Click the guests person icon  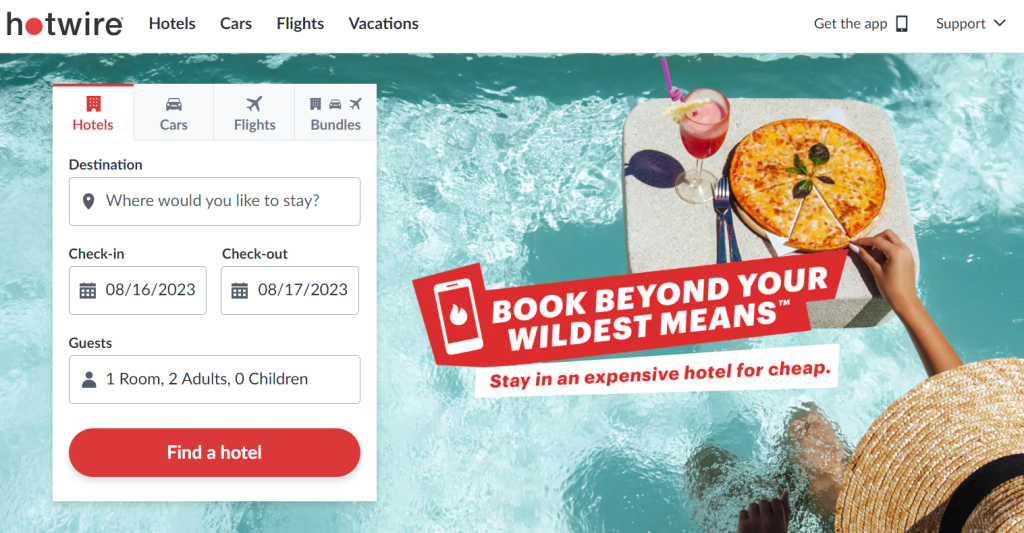89,379
